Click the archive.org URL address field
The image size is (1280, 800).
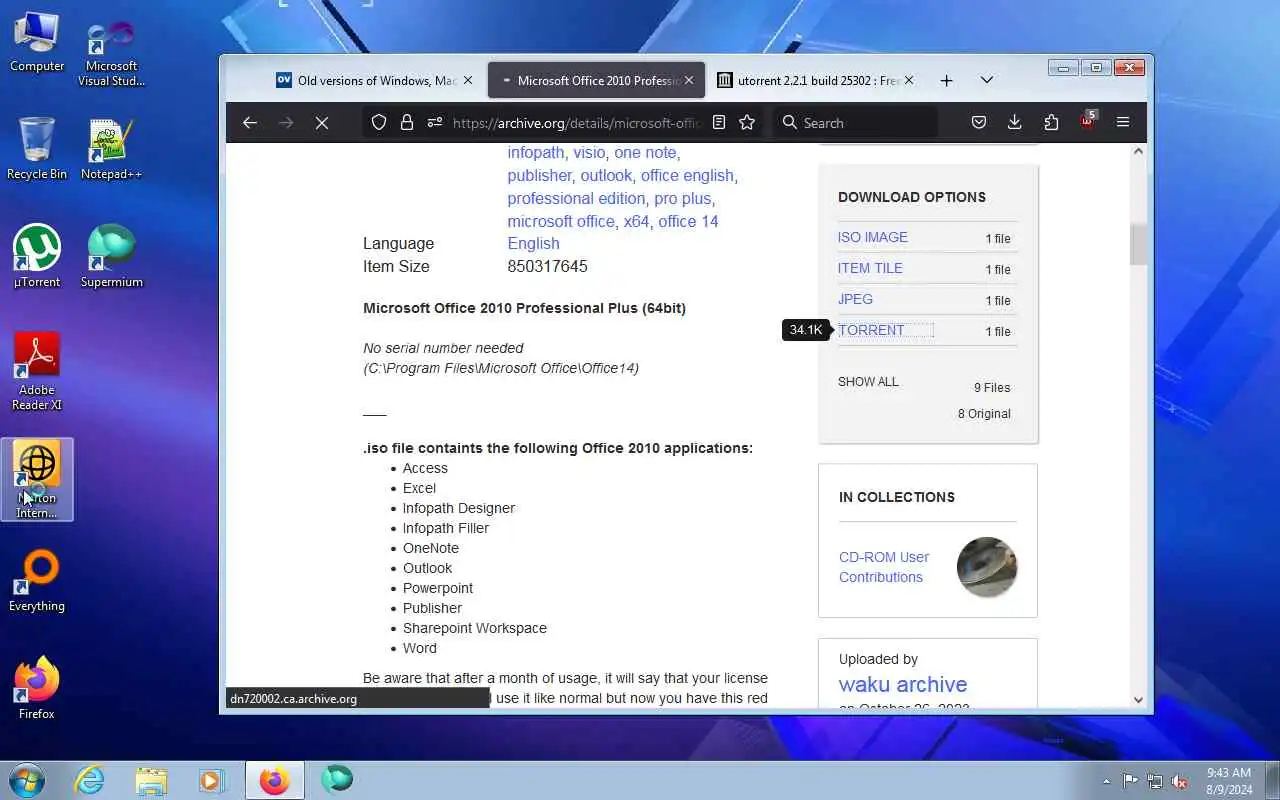(x=575, y=122)
